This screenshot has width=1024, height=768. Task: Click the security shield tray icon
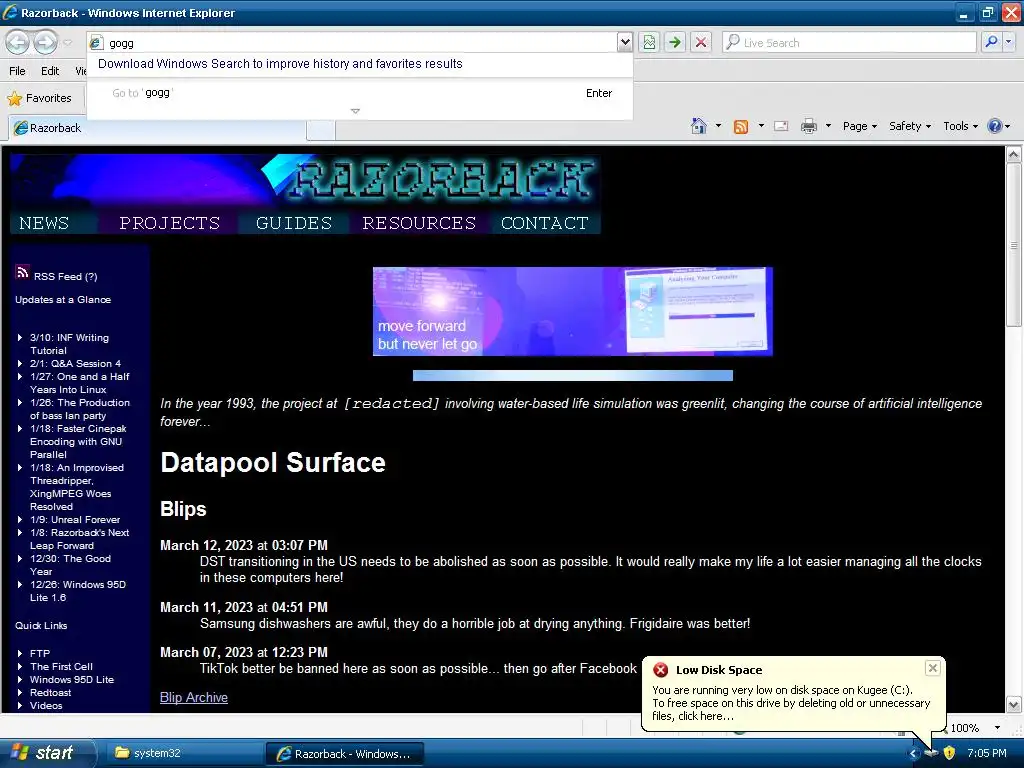pyautogui.click(x=949, y=754)
